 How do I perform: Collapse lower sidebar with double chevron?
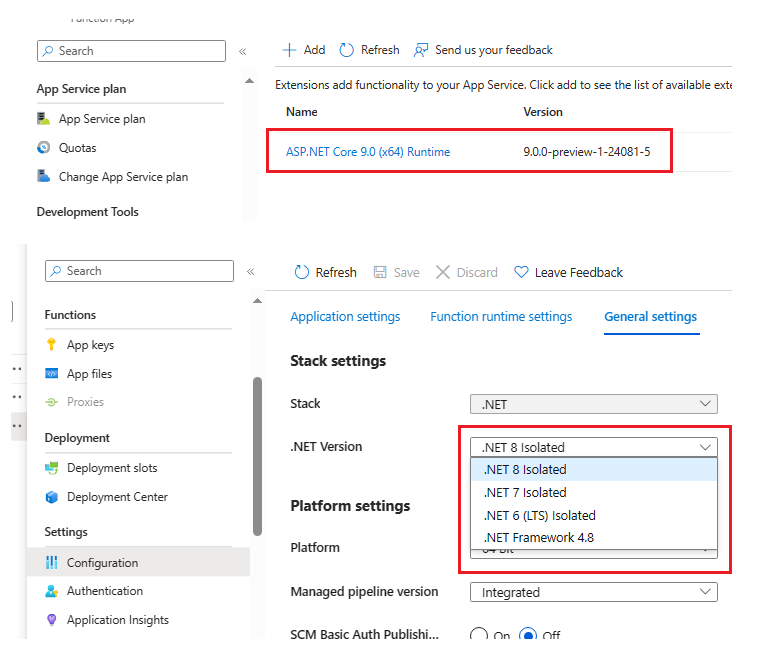tap(250, 272)
